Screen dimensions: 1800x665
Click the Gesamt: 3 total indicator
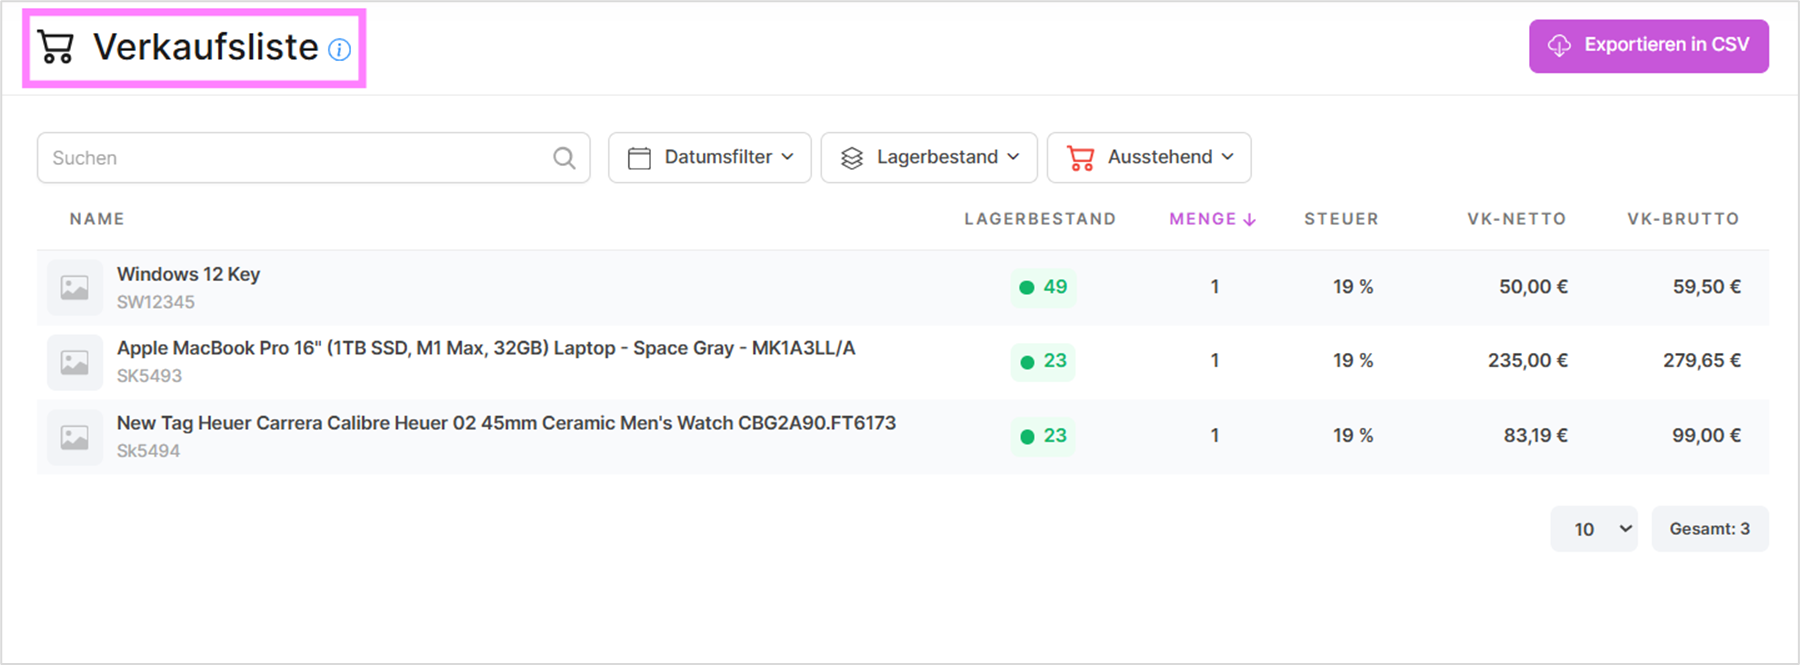(x=1710, y=529)
